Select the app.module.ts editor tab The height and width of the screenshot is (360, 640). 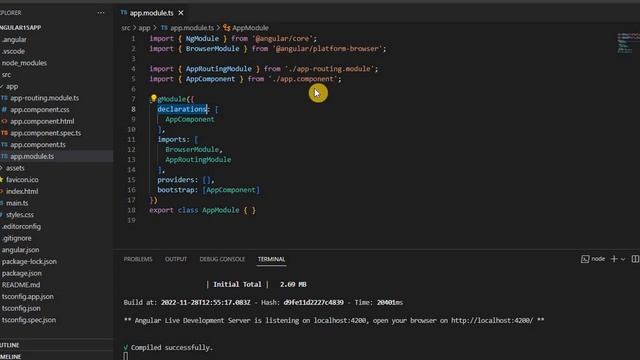point(152,13)
